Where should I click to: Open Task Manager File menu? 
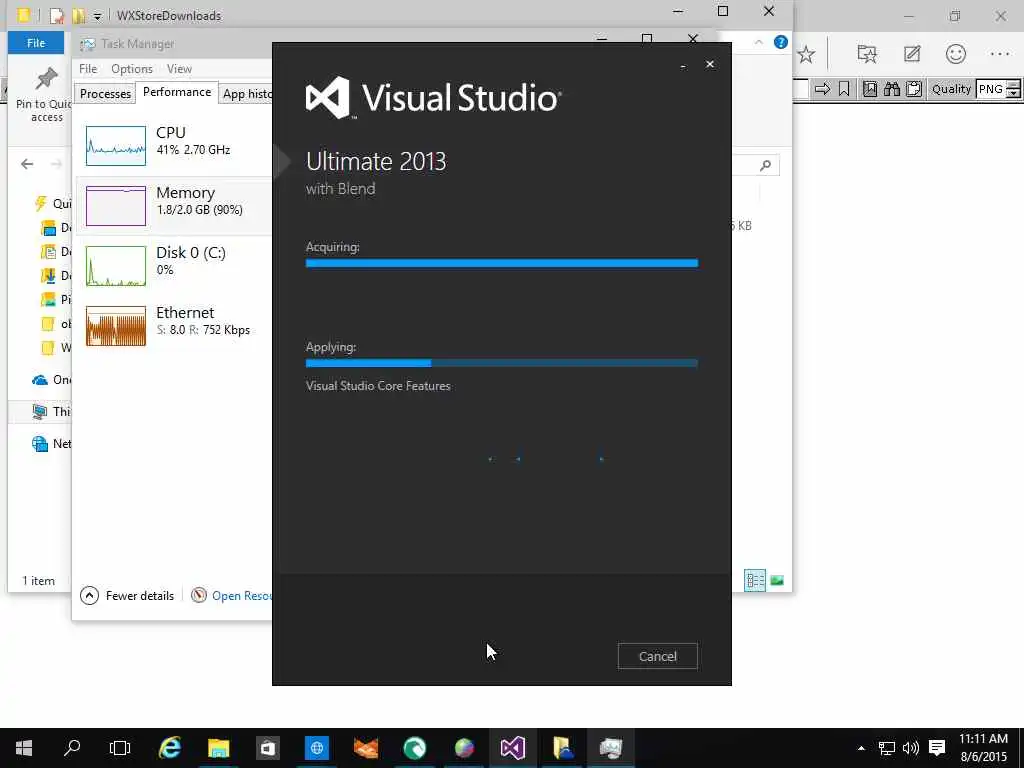[88, 69]
